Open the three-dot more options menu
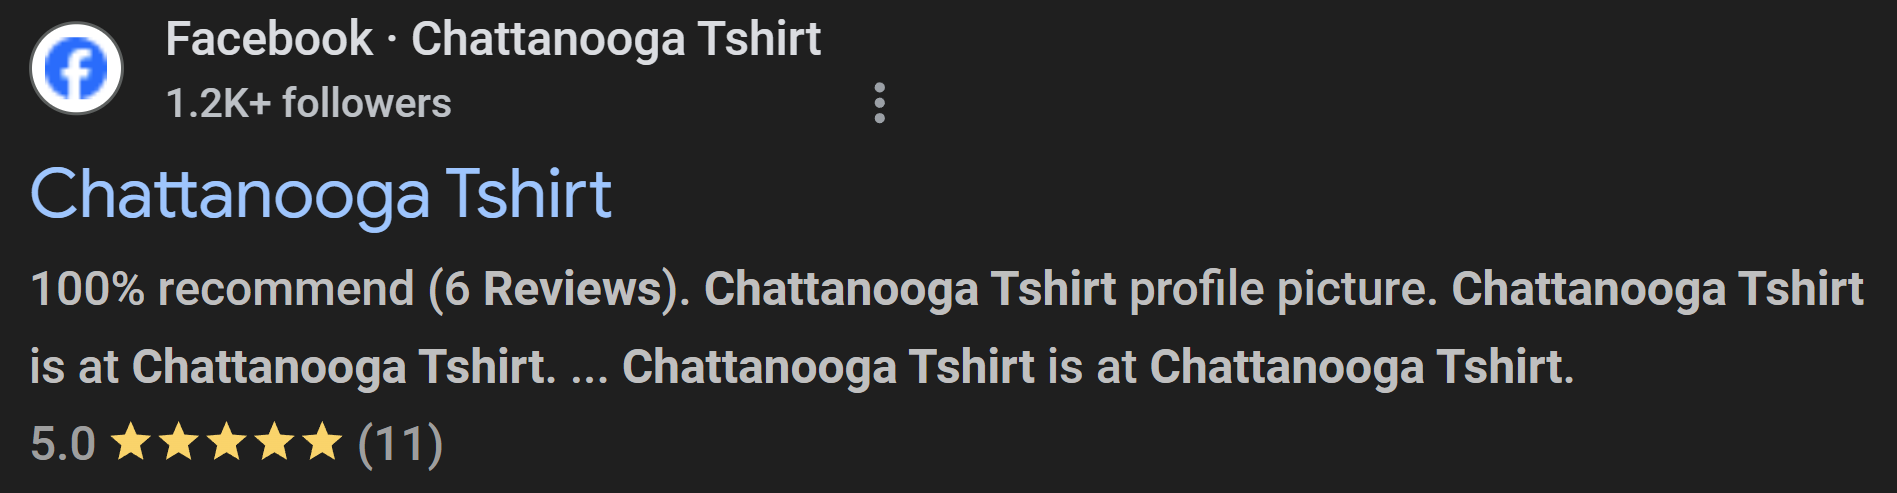Viewport: 1897px width, 493px height. point(879,103)
